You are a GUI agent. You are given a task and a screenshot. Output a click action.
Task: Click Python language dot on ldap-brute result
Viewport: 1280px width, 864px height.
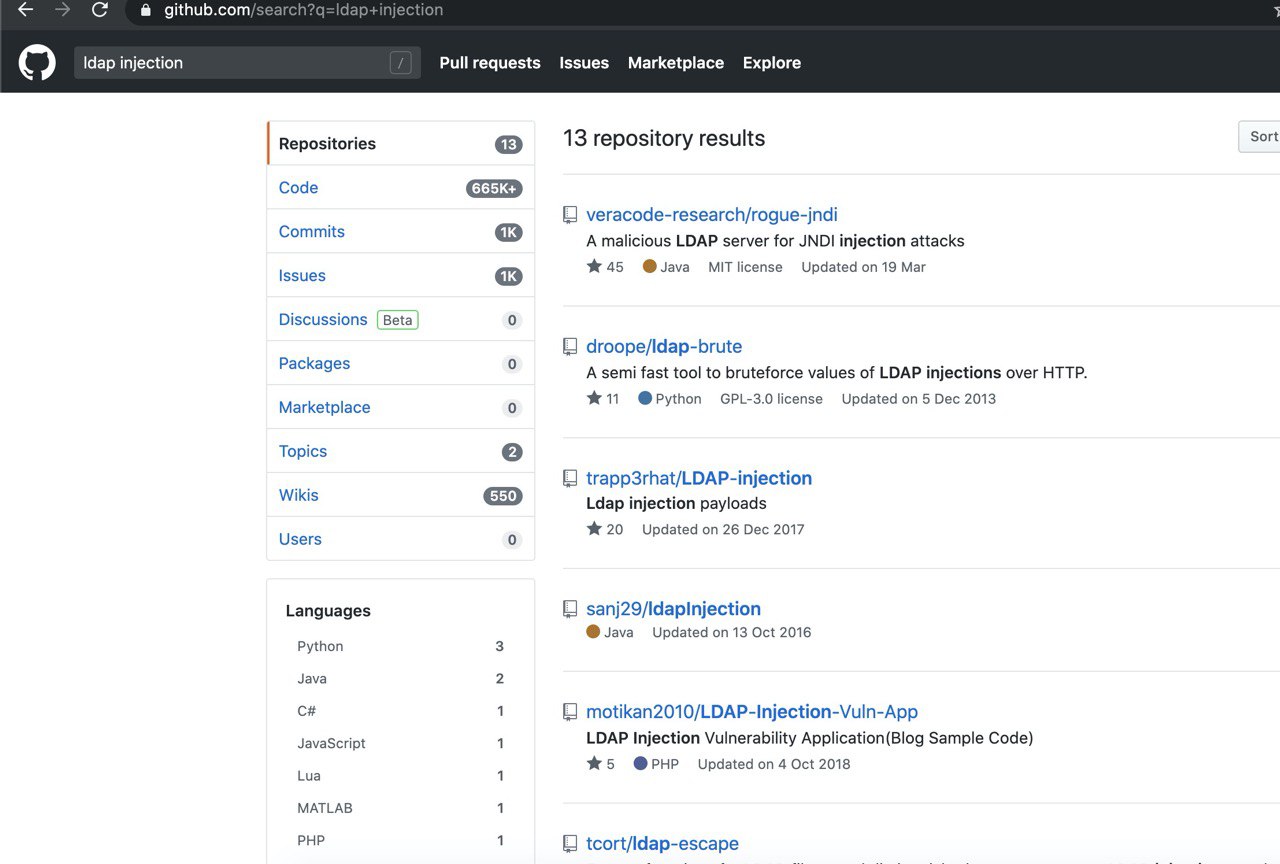coord(645,398)
